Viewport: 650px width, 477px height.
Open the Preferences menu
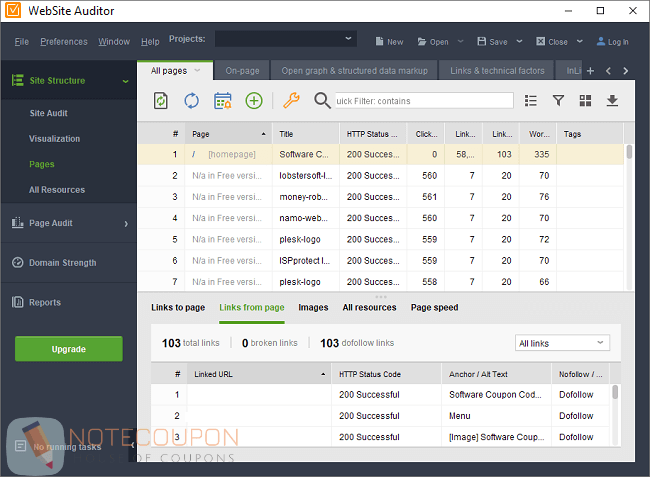tap(64, 42)
